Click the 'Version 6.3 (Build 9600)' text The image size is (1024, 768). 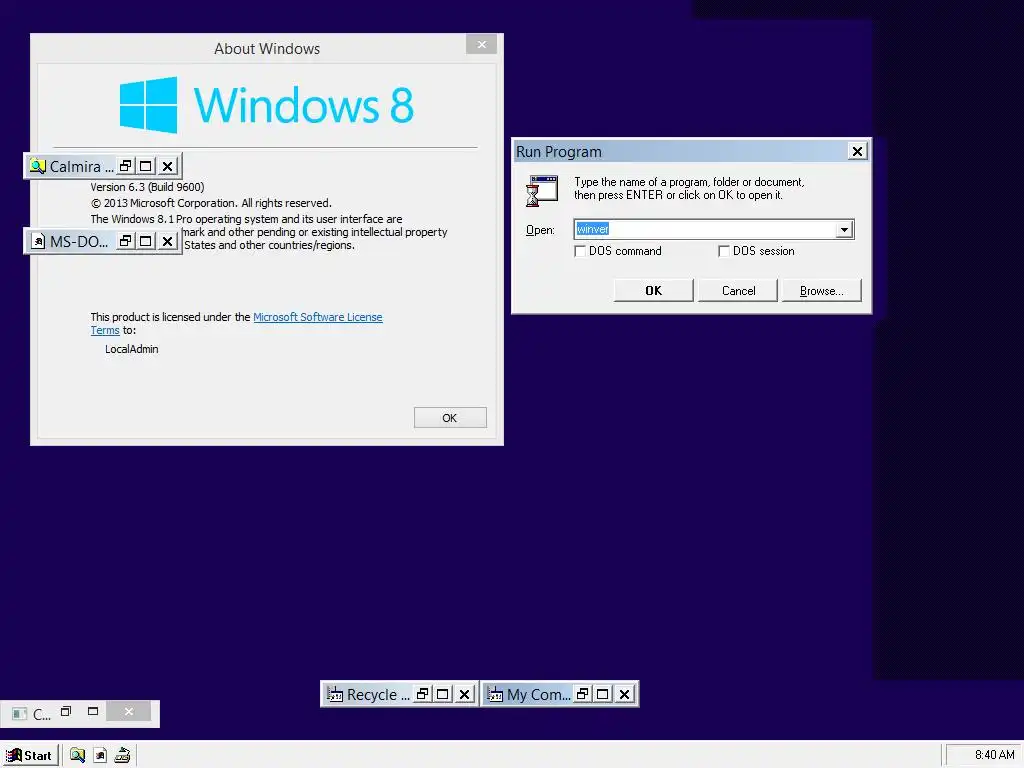click(148, 187)
